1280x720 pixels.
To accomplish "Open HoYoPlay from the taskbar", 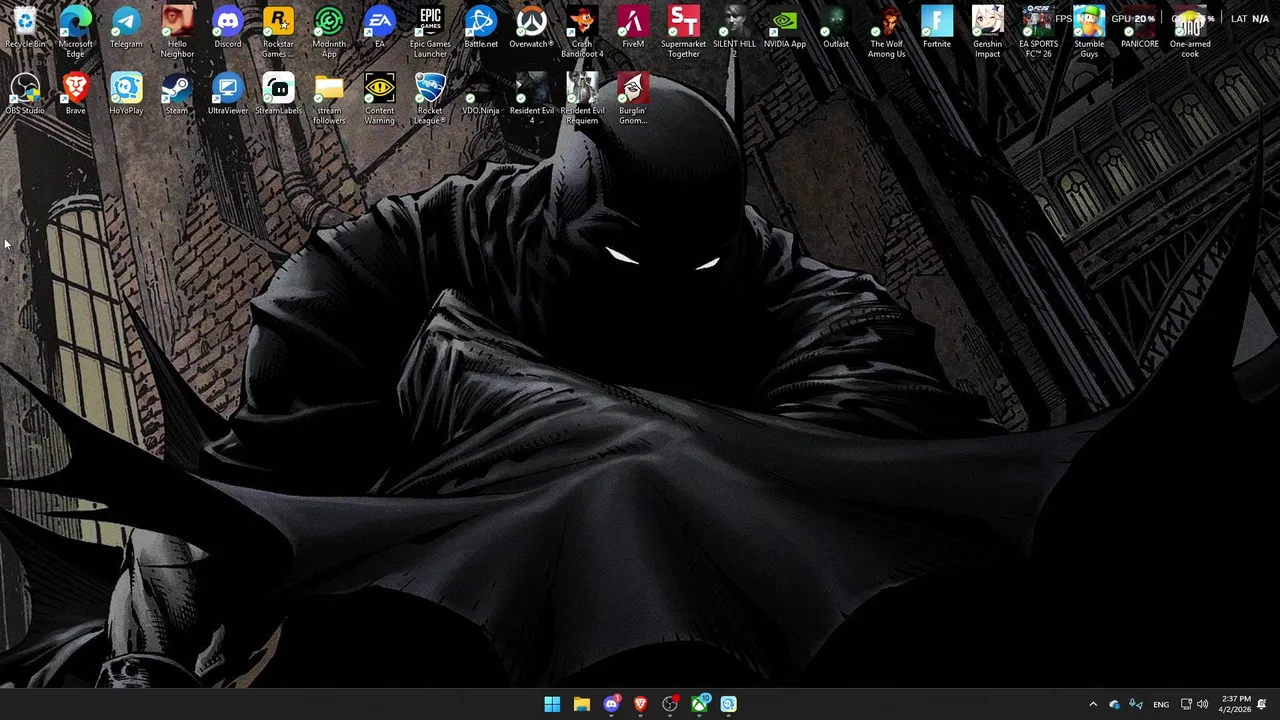I will pos(729,704).
